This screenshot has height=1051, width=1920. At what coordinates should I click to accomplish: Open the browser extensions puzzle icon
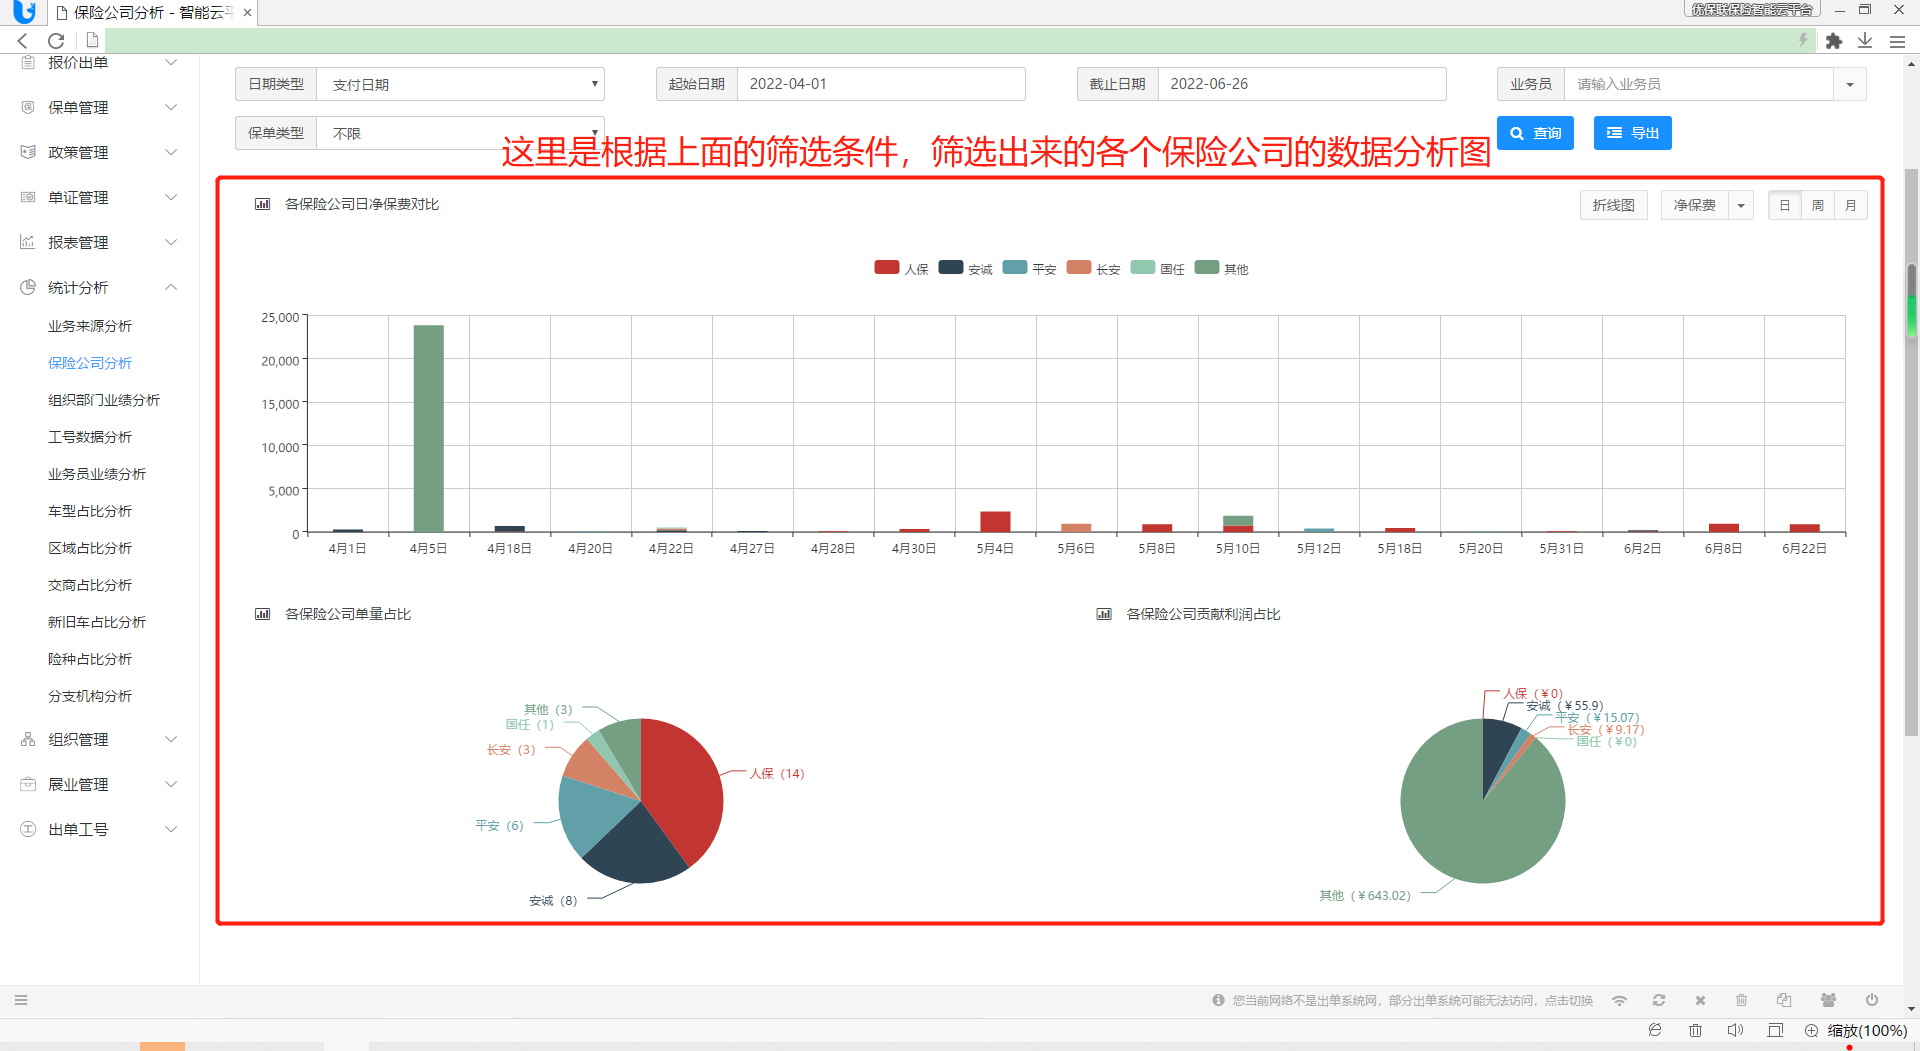tap(1833, 41)
